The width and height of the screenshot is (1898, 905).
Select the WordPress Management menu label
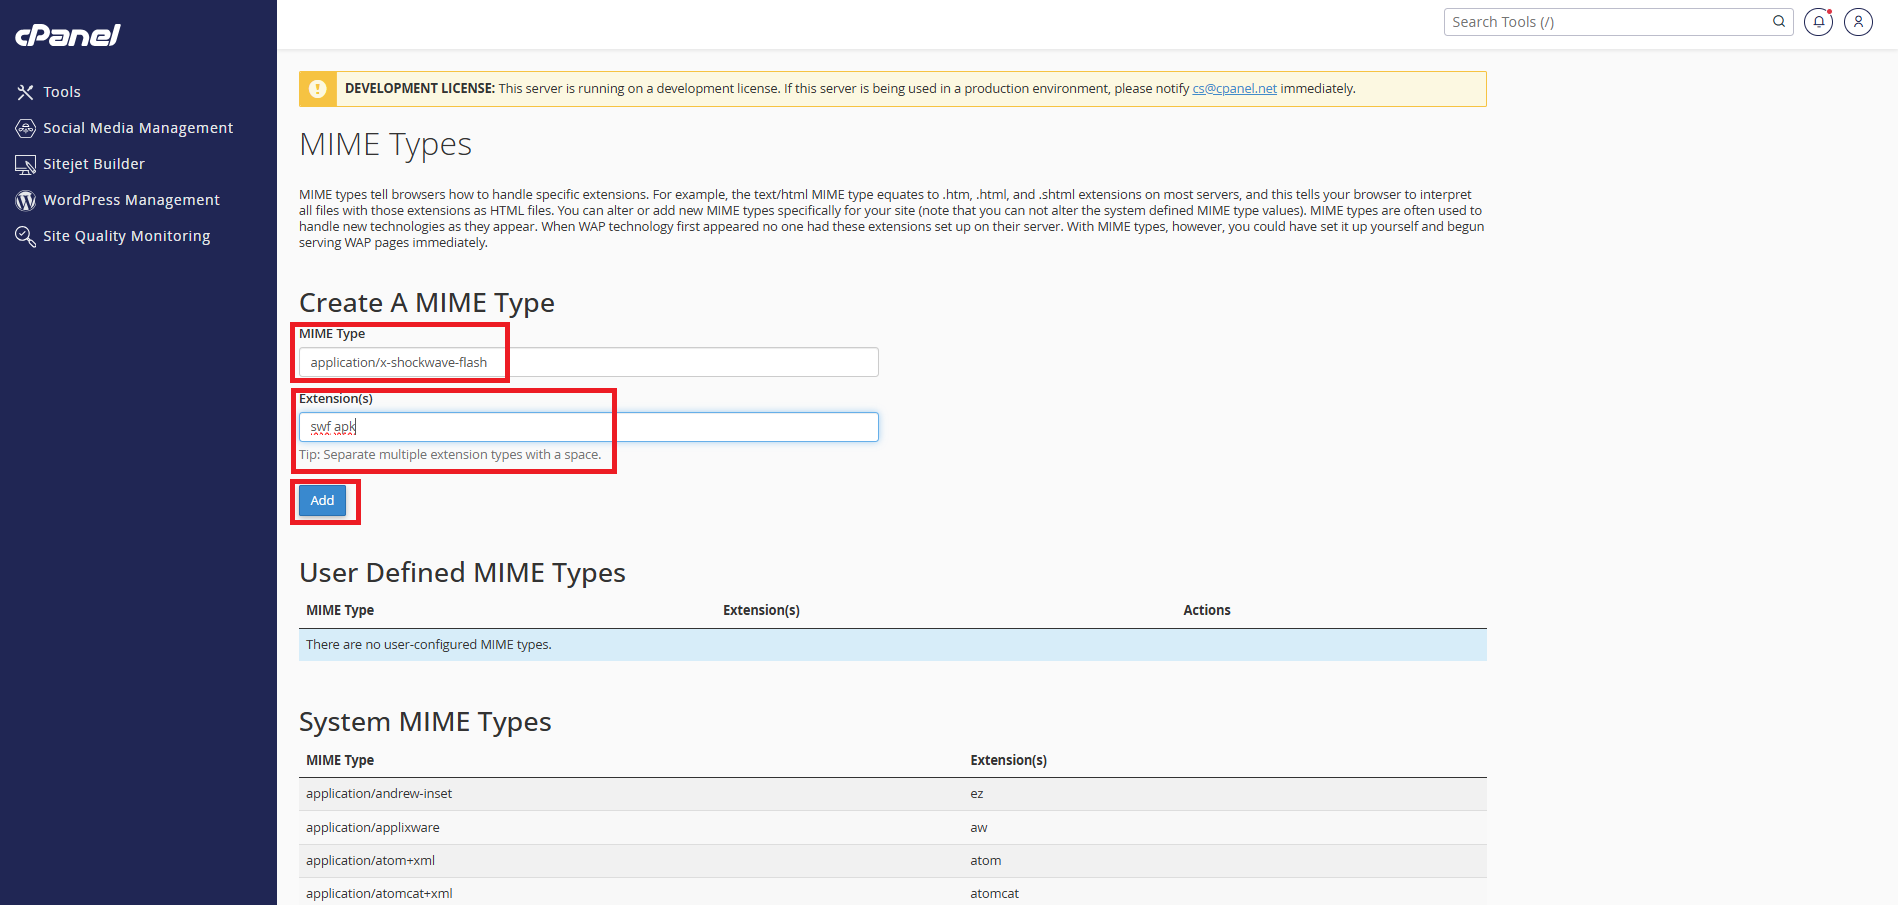pos(131,200)
